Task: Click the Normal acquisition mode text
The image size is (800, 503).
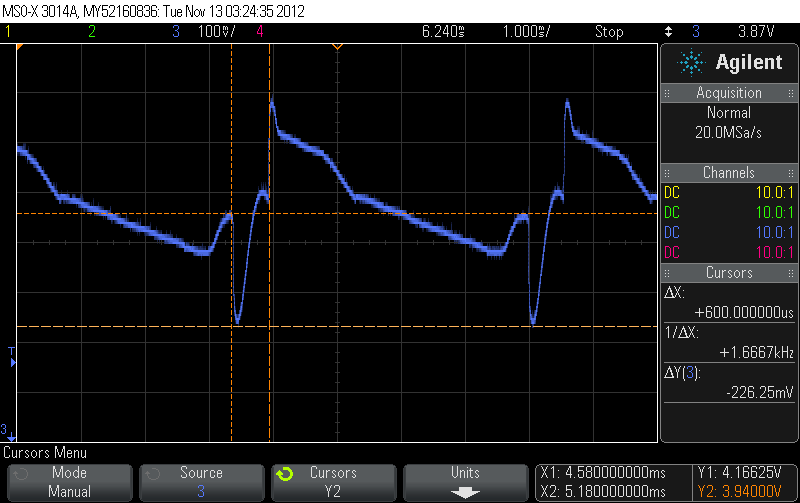Action: pos(729,112)
